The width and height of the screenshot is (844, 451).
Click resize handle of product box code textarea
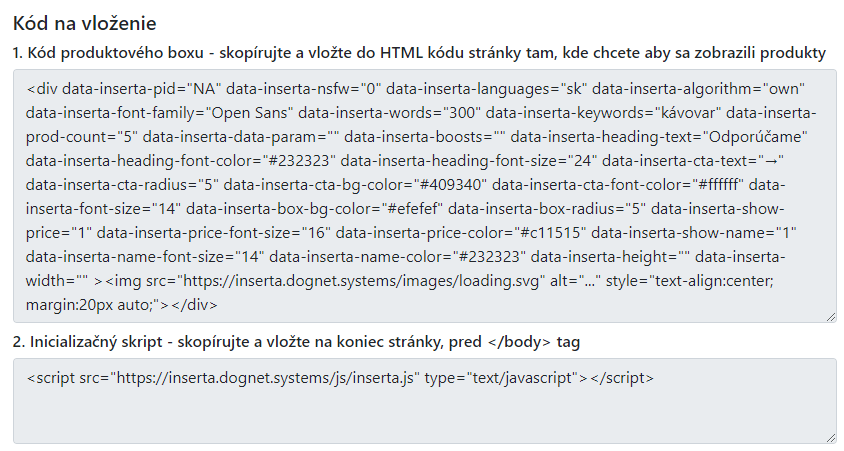pos(830,316)
